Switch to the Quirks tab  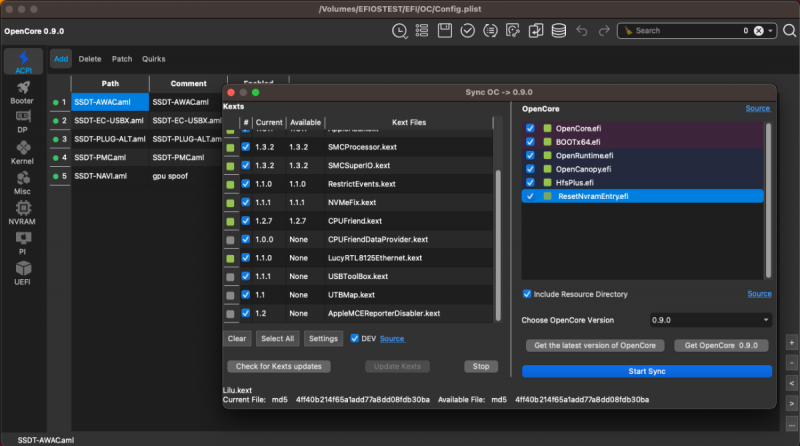pos(153,59)
